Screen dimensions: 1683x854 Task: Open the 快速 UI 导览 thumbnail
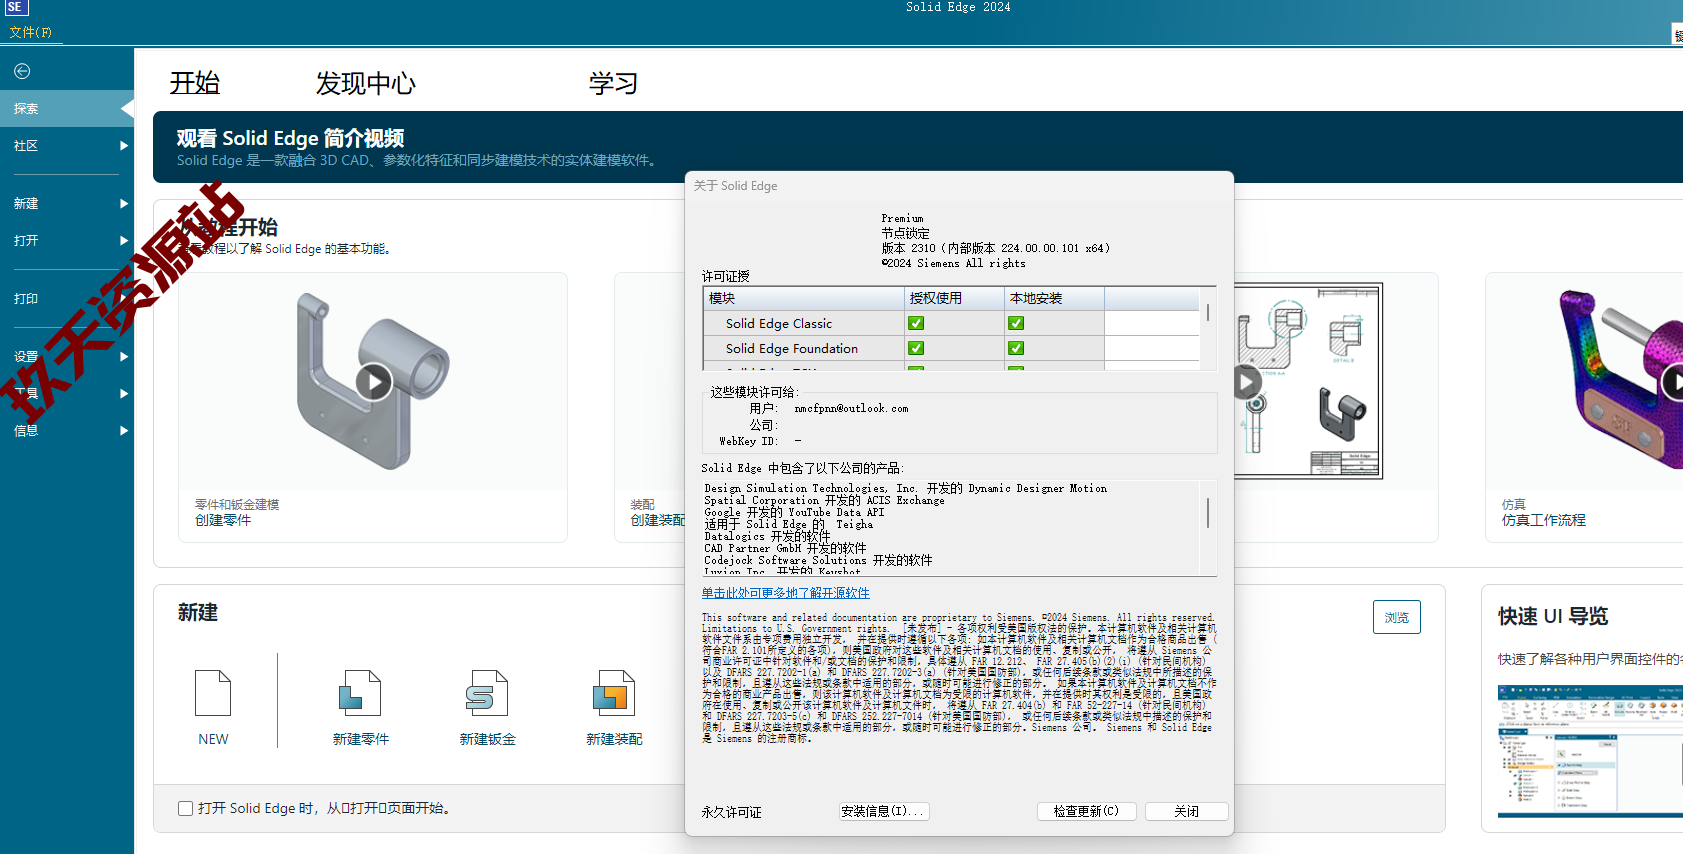point(1590,751)
